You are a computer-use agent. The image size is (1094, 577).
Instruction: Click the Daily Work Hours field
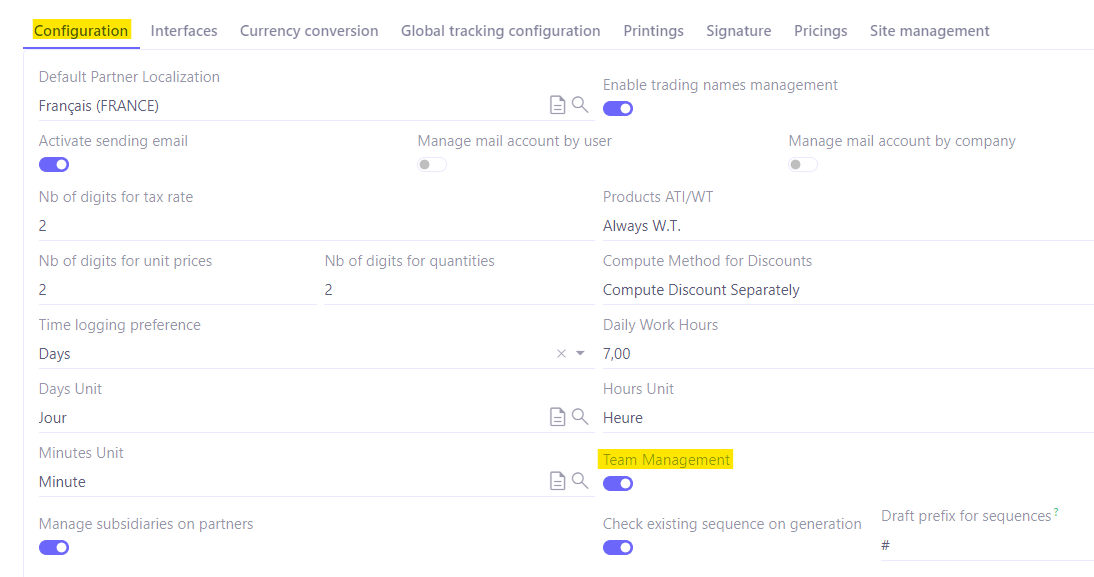[700, 353]
